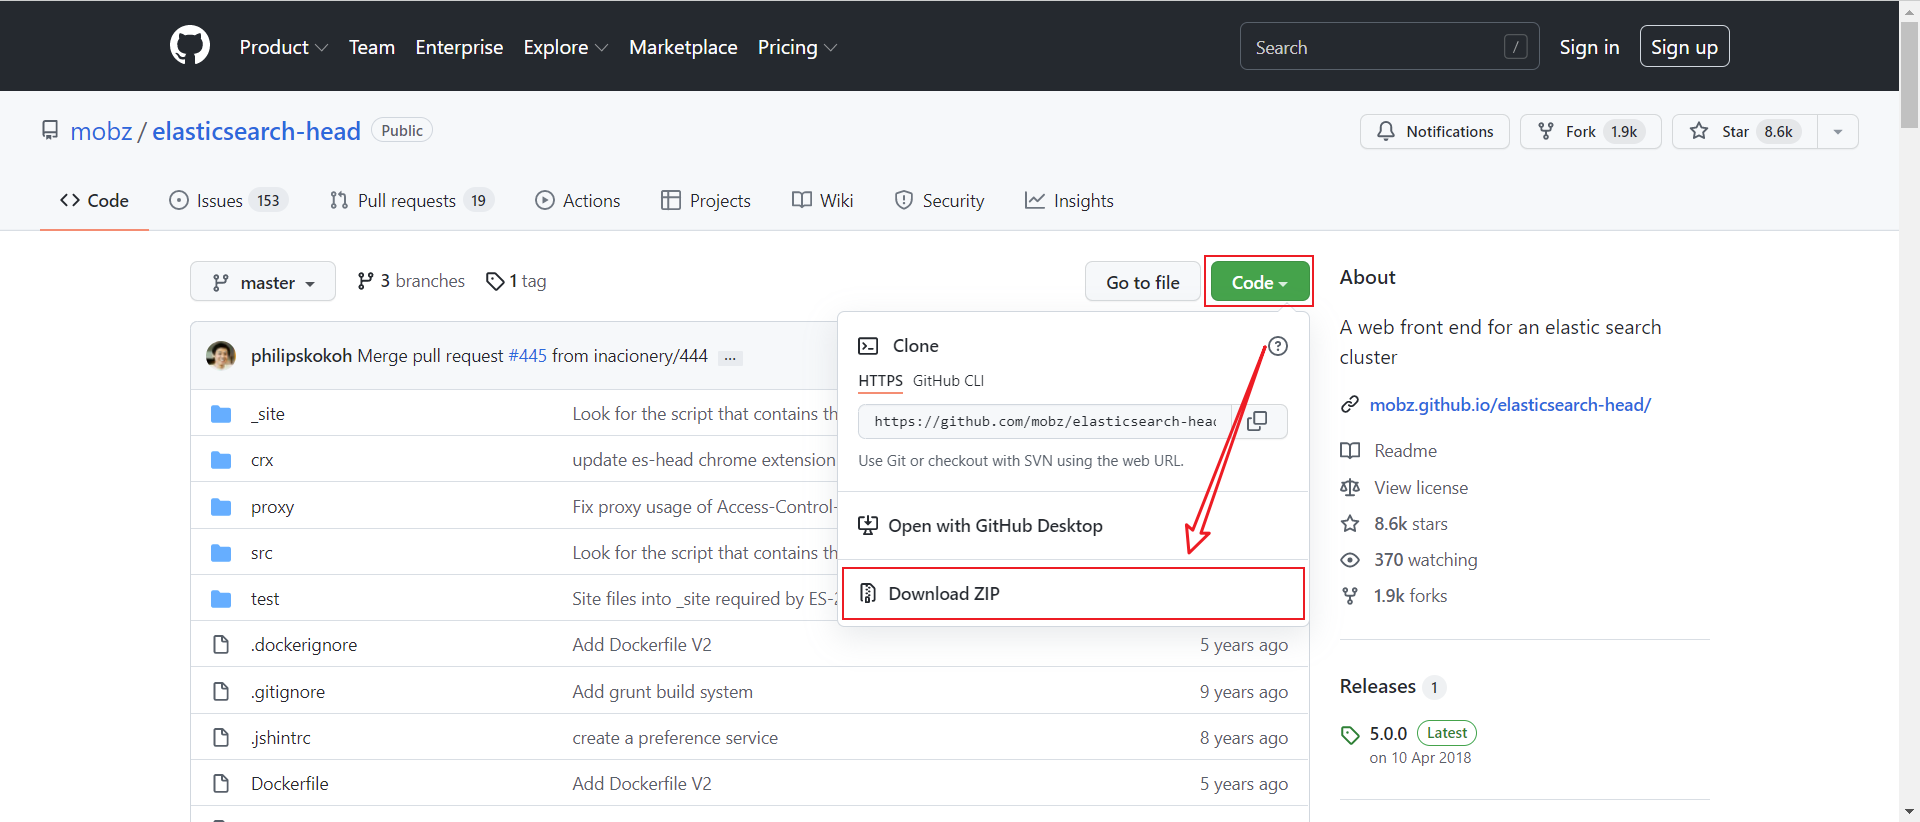Open the Product dropdown menu
Viewport: 1920px width, 822px height.
[283, 47]
